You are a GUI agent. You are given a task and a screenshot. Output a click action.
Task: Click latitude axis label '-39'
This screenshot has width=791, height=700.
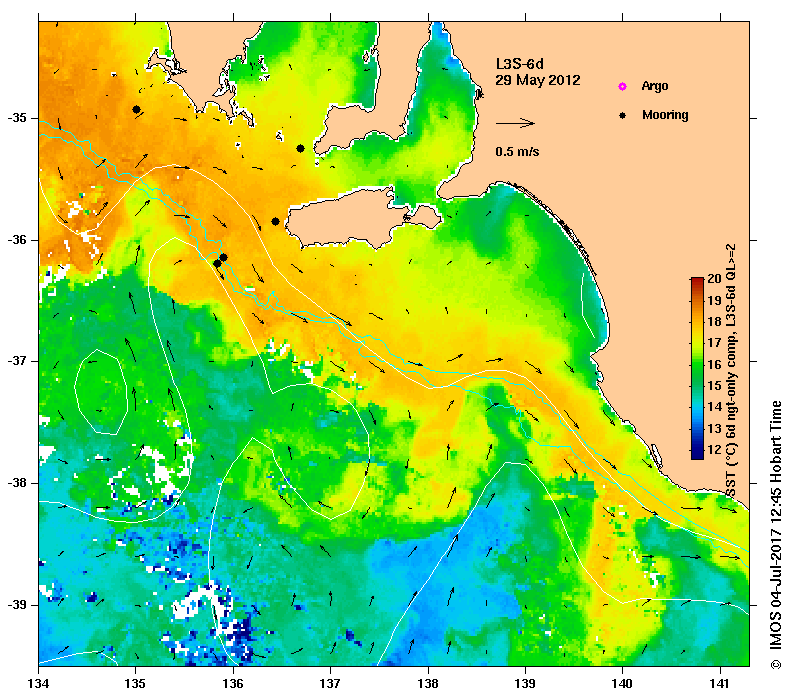(x=17, y=605)
